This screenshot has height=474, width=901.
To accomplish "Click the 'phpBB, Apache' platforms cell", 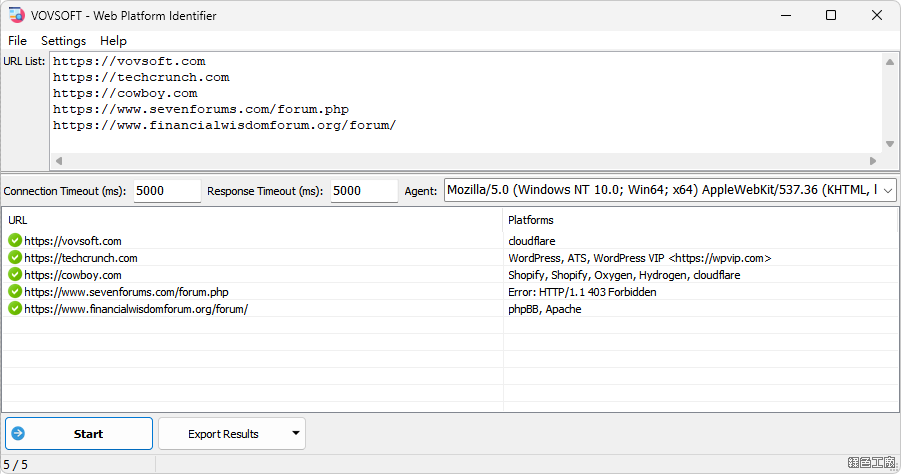I will (x=545, y=309).
